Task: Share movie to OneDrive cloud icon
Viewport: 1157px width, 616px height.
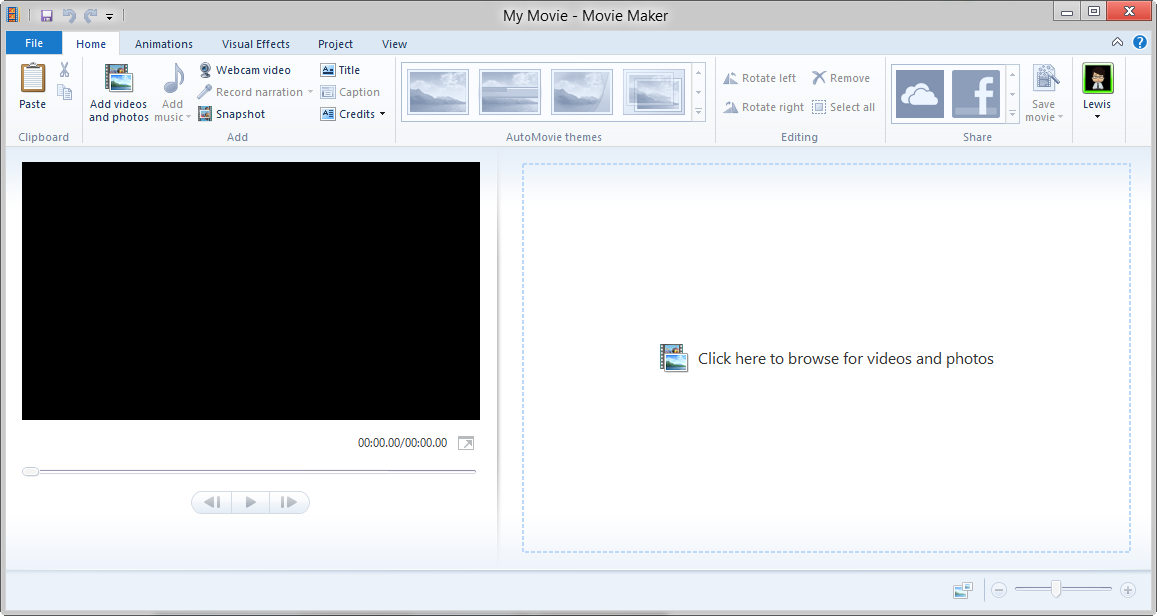Action: tap(919, 94)
